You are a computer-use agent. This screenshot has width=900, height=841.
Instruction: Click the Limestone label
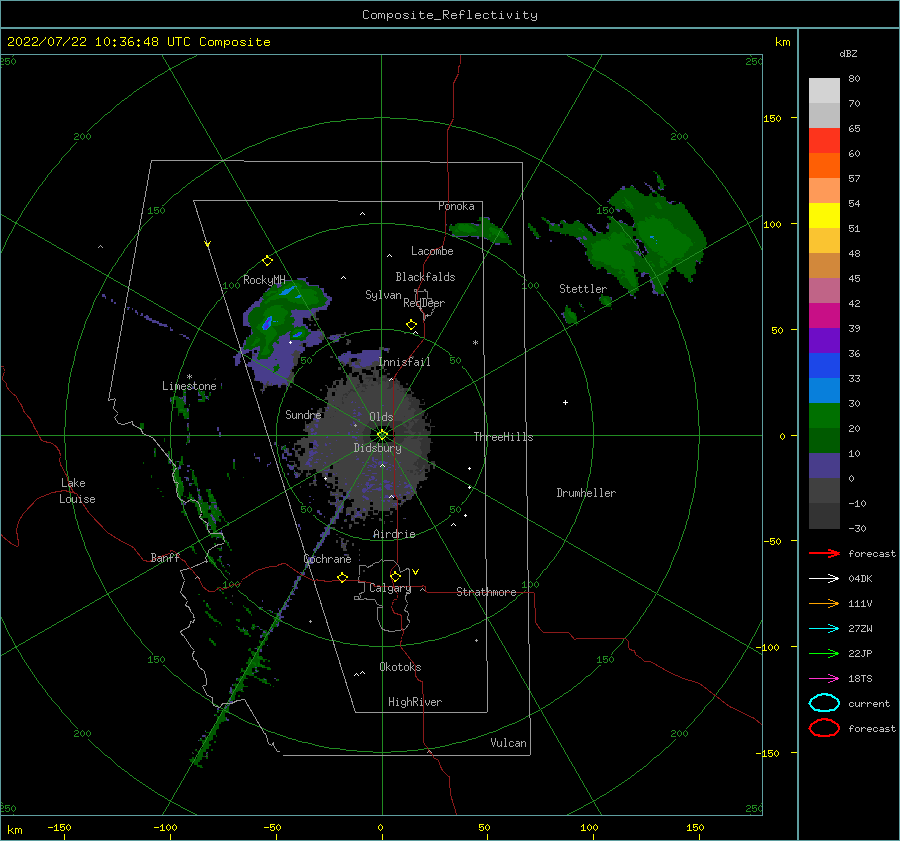(189, 386)
